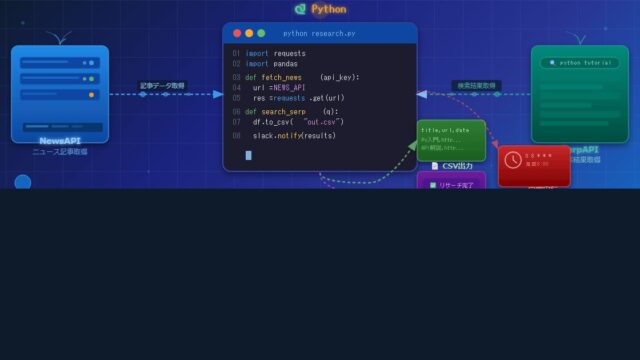Image resolution: width=640 pixels, height=360 pixels.
Task: Click the python tutorial search field
Action: click(x=580, y=63)
